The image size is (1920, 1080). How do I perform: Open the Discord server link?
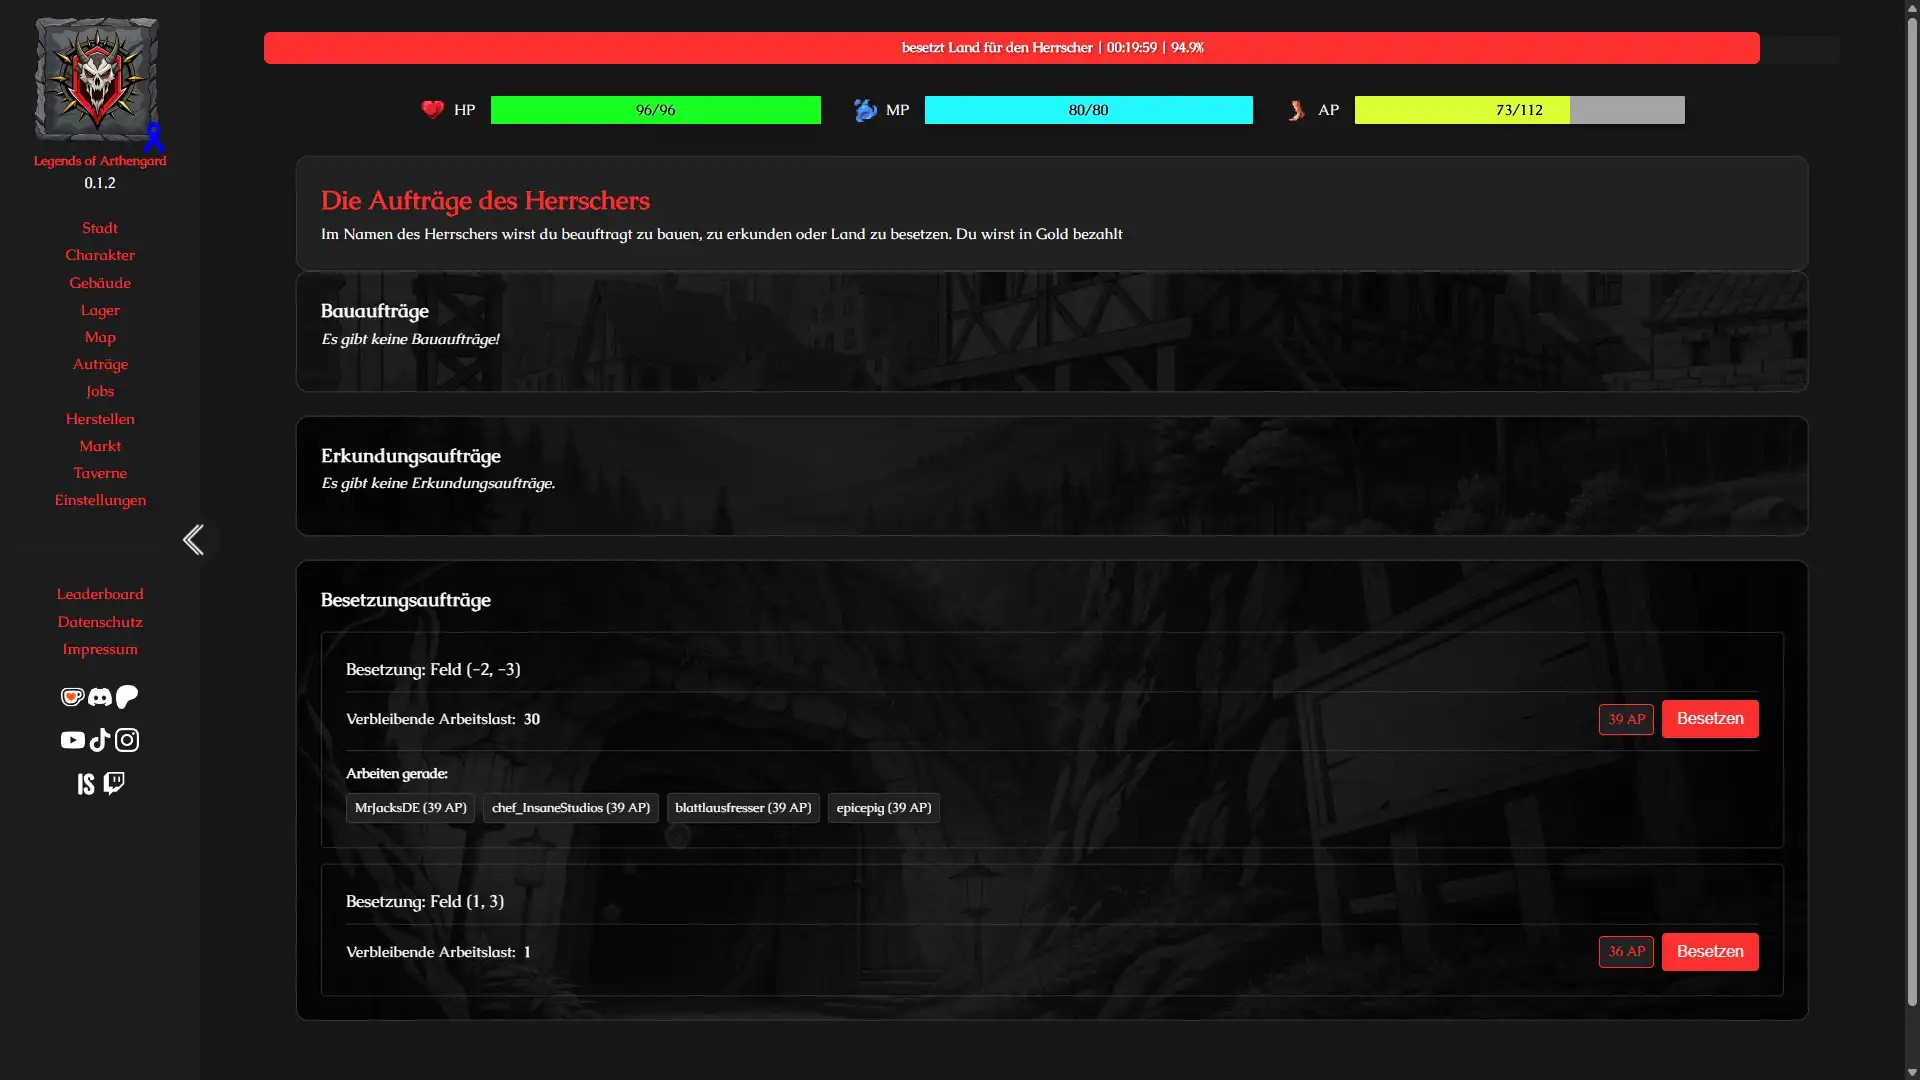pyautogui.click(x=99, y=697)
